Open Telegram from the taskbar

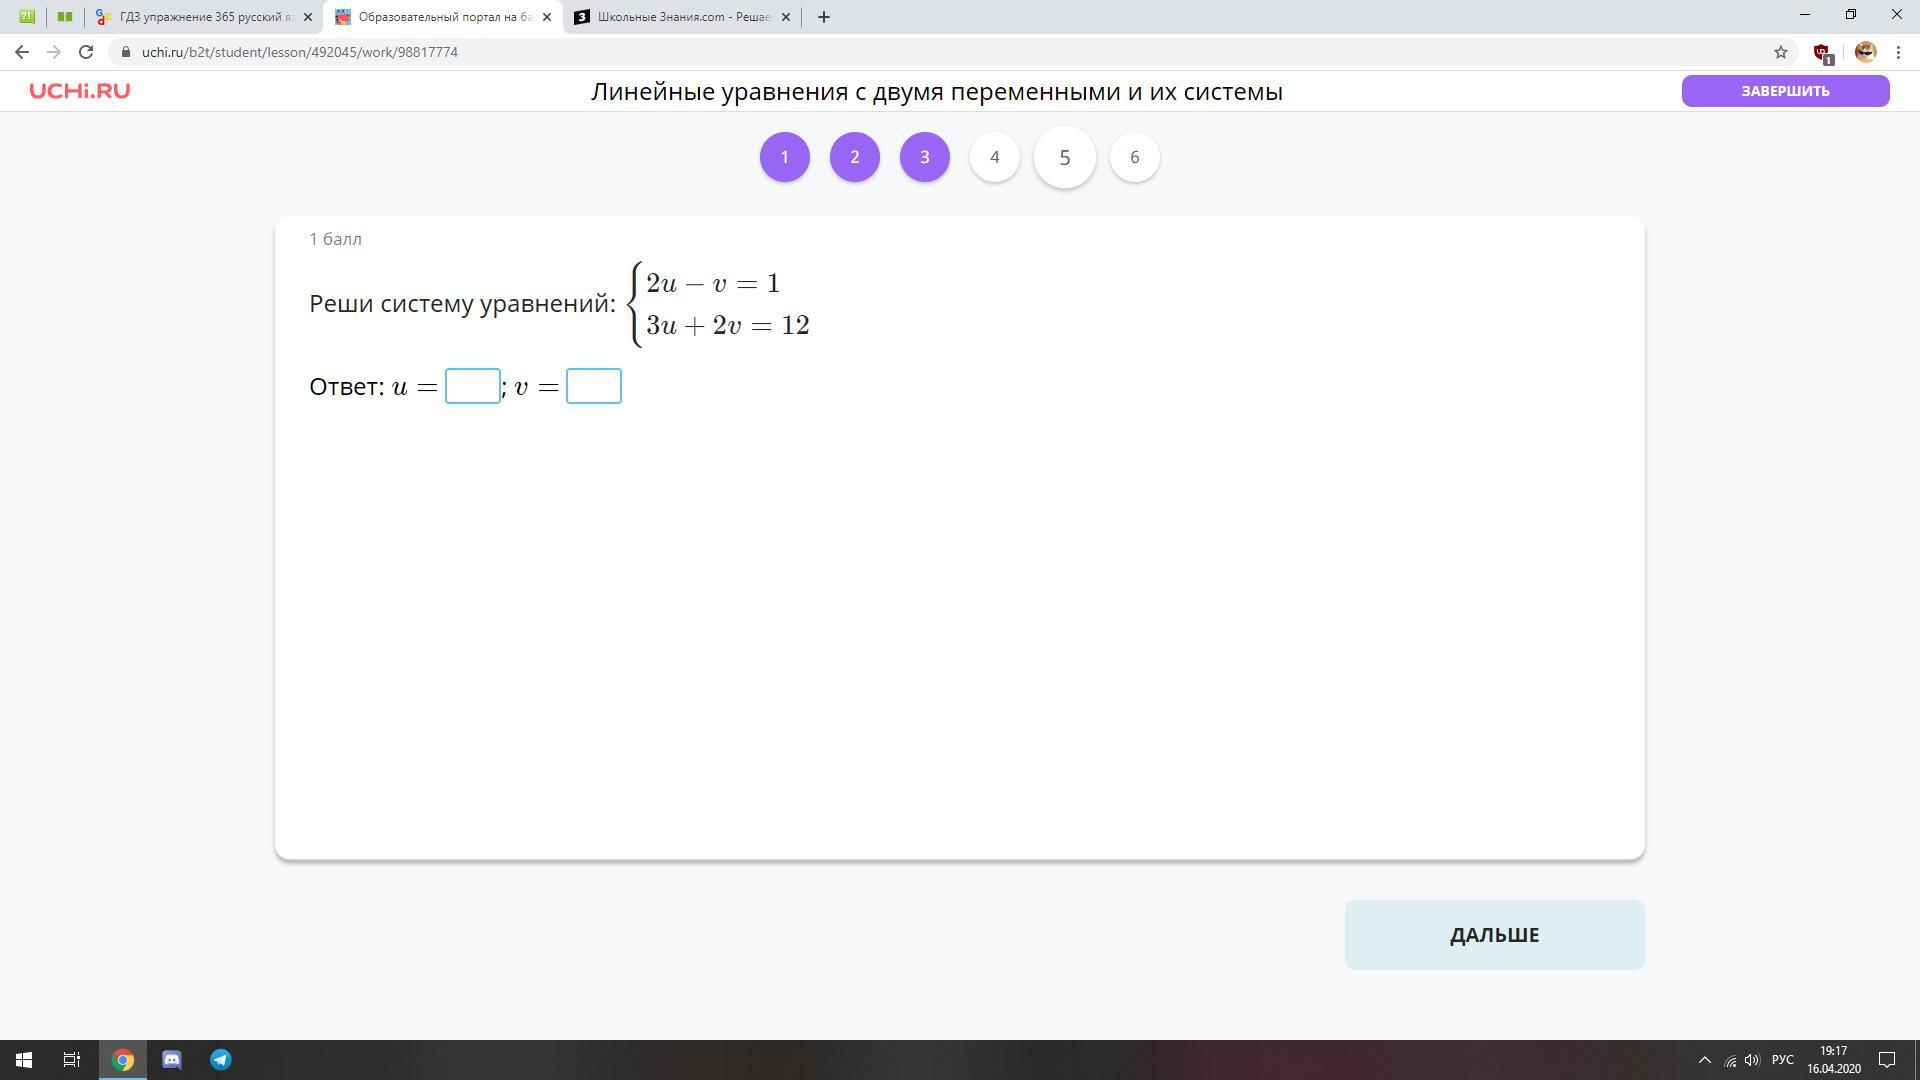click(x=221, y=1060)
